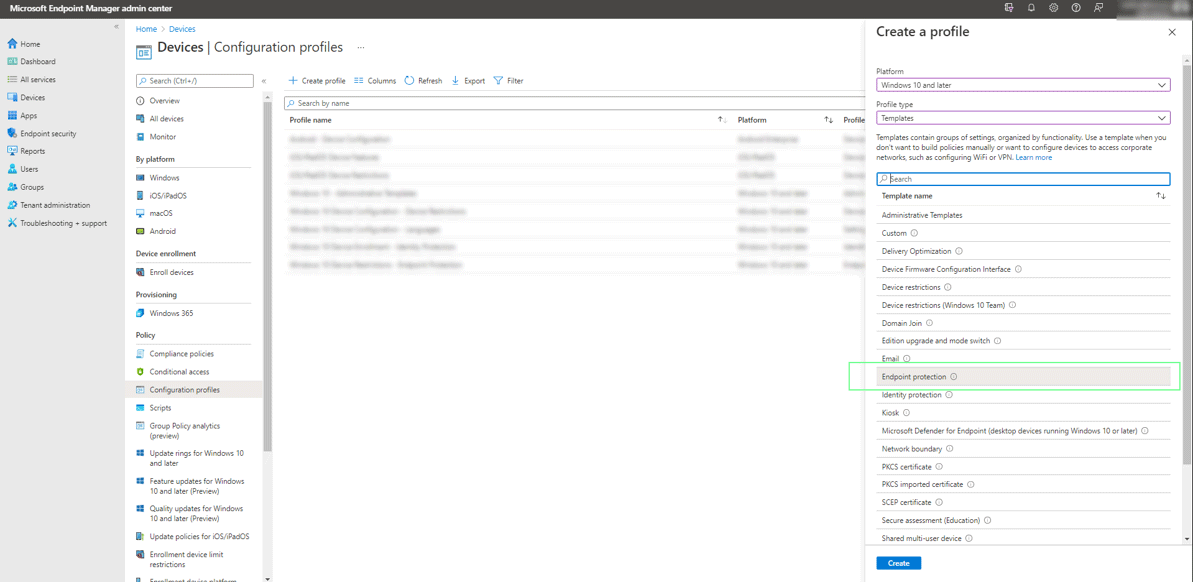Open the Filter funnel icon
Screen dimensions: 1194x582
[x=498, y=81]
